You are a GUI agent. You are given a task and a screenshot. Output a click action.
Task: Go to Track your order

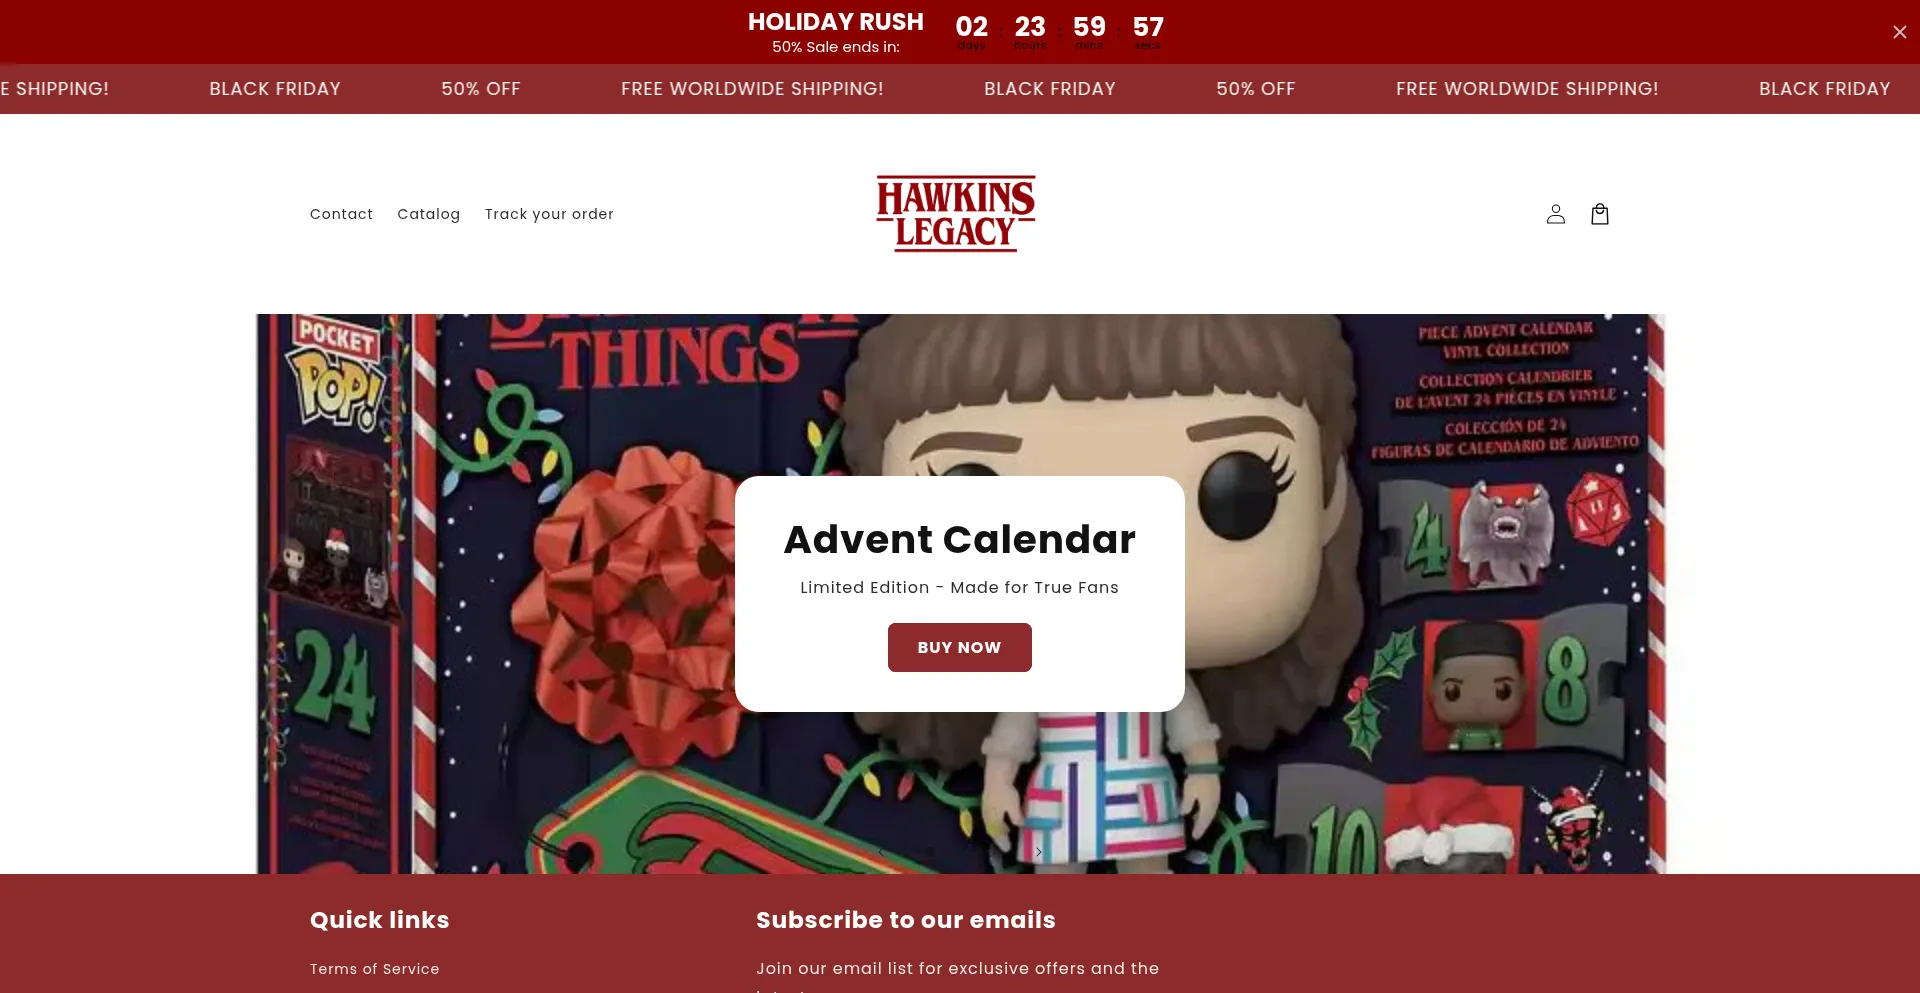click(549, 214)
